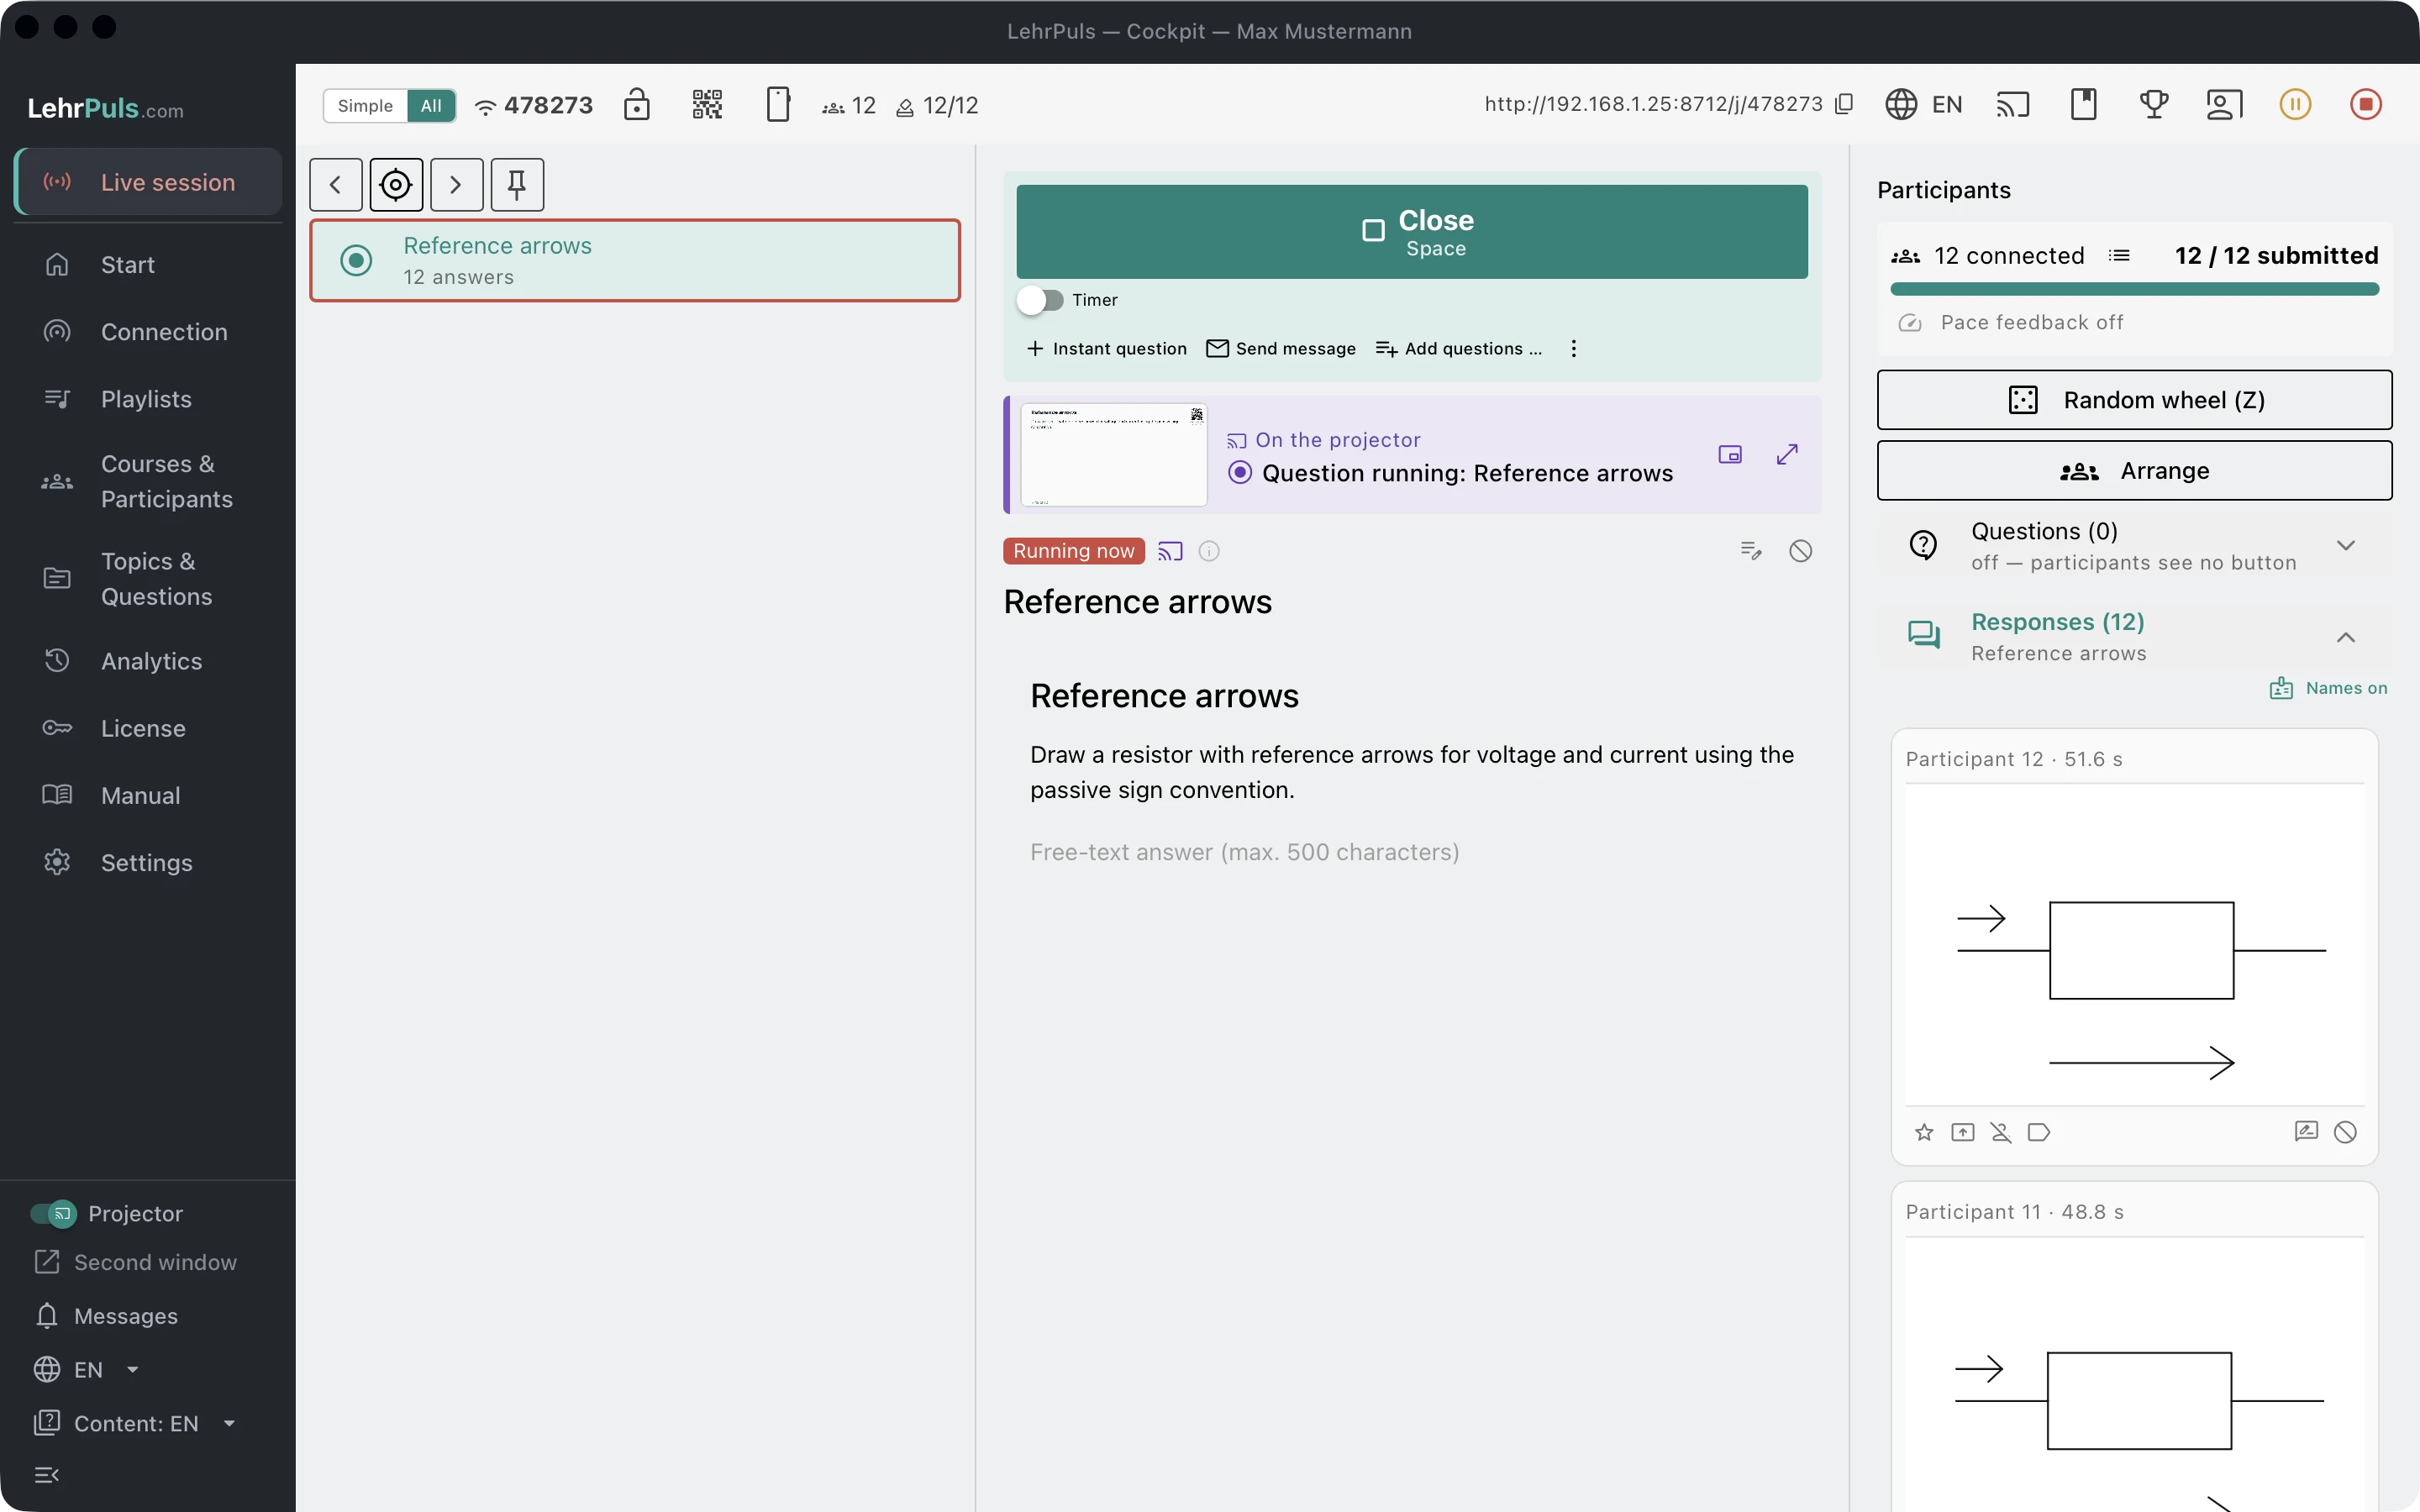Expand projector preview to fullscreen
Viewport: 2420px width, 1512px height.
(1787, 455)
